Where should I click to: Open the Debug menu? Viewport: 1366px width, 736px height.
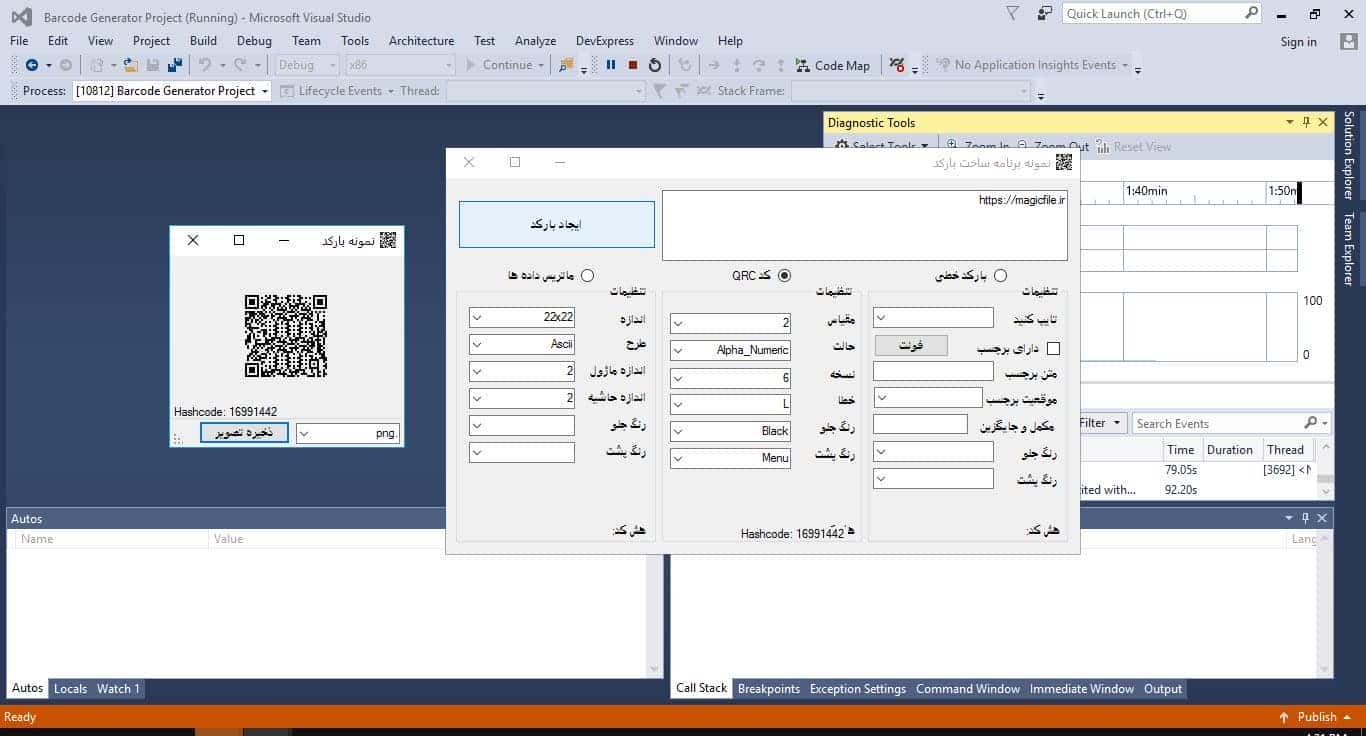[x=254, y=41]
